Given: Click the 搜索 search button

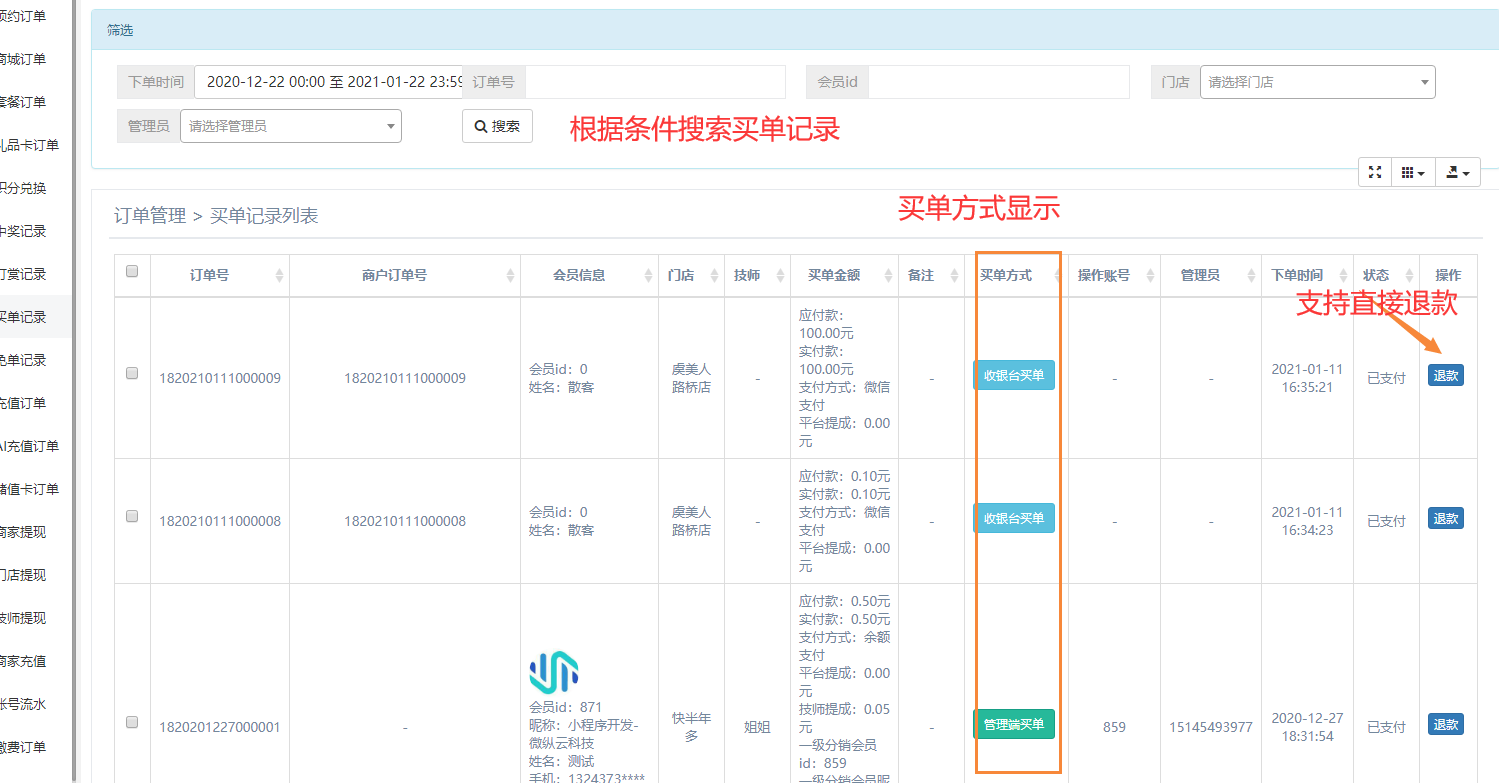Looking at the screenshot, I should [x=497, y=126].
